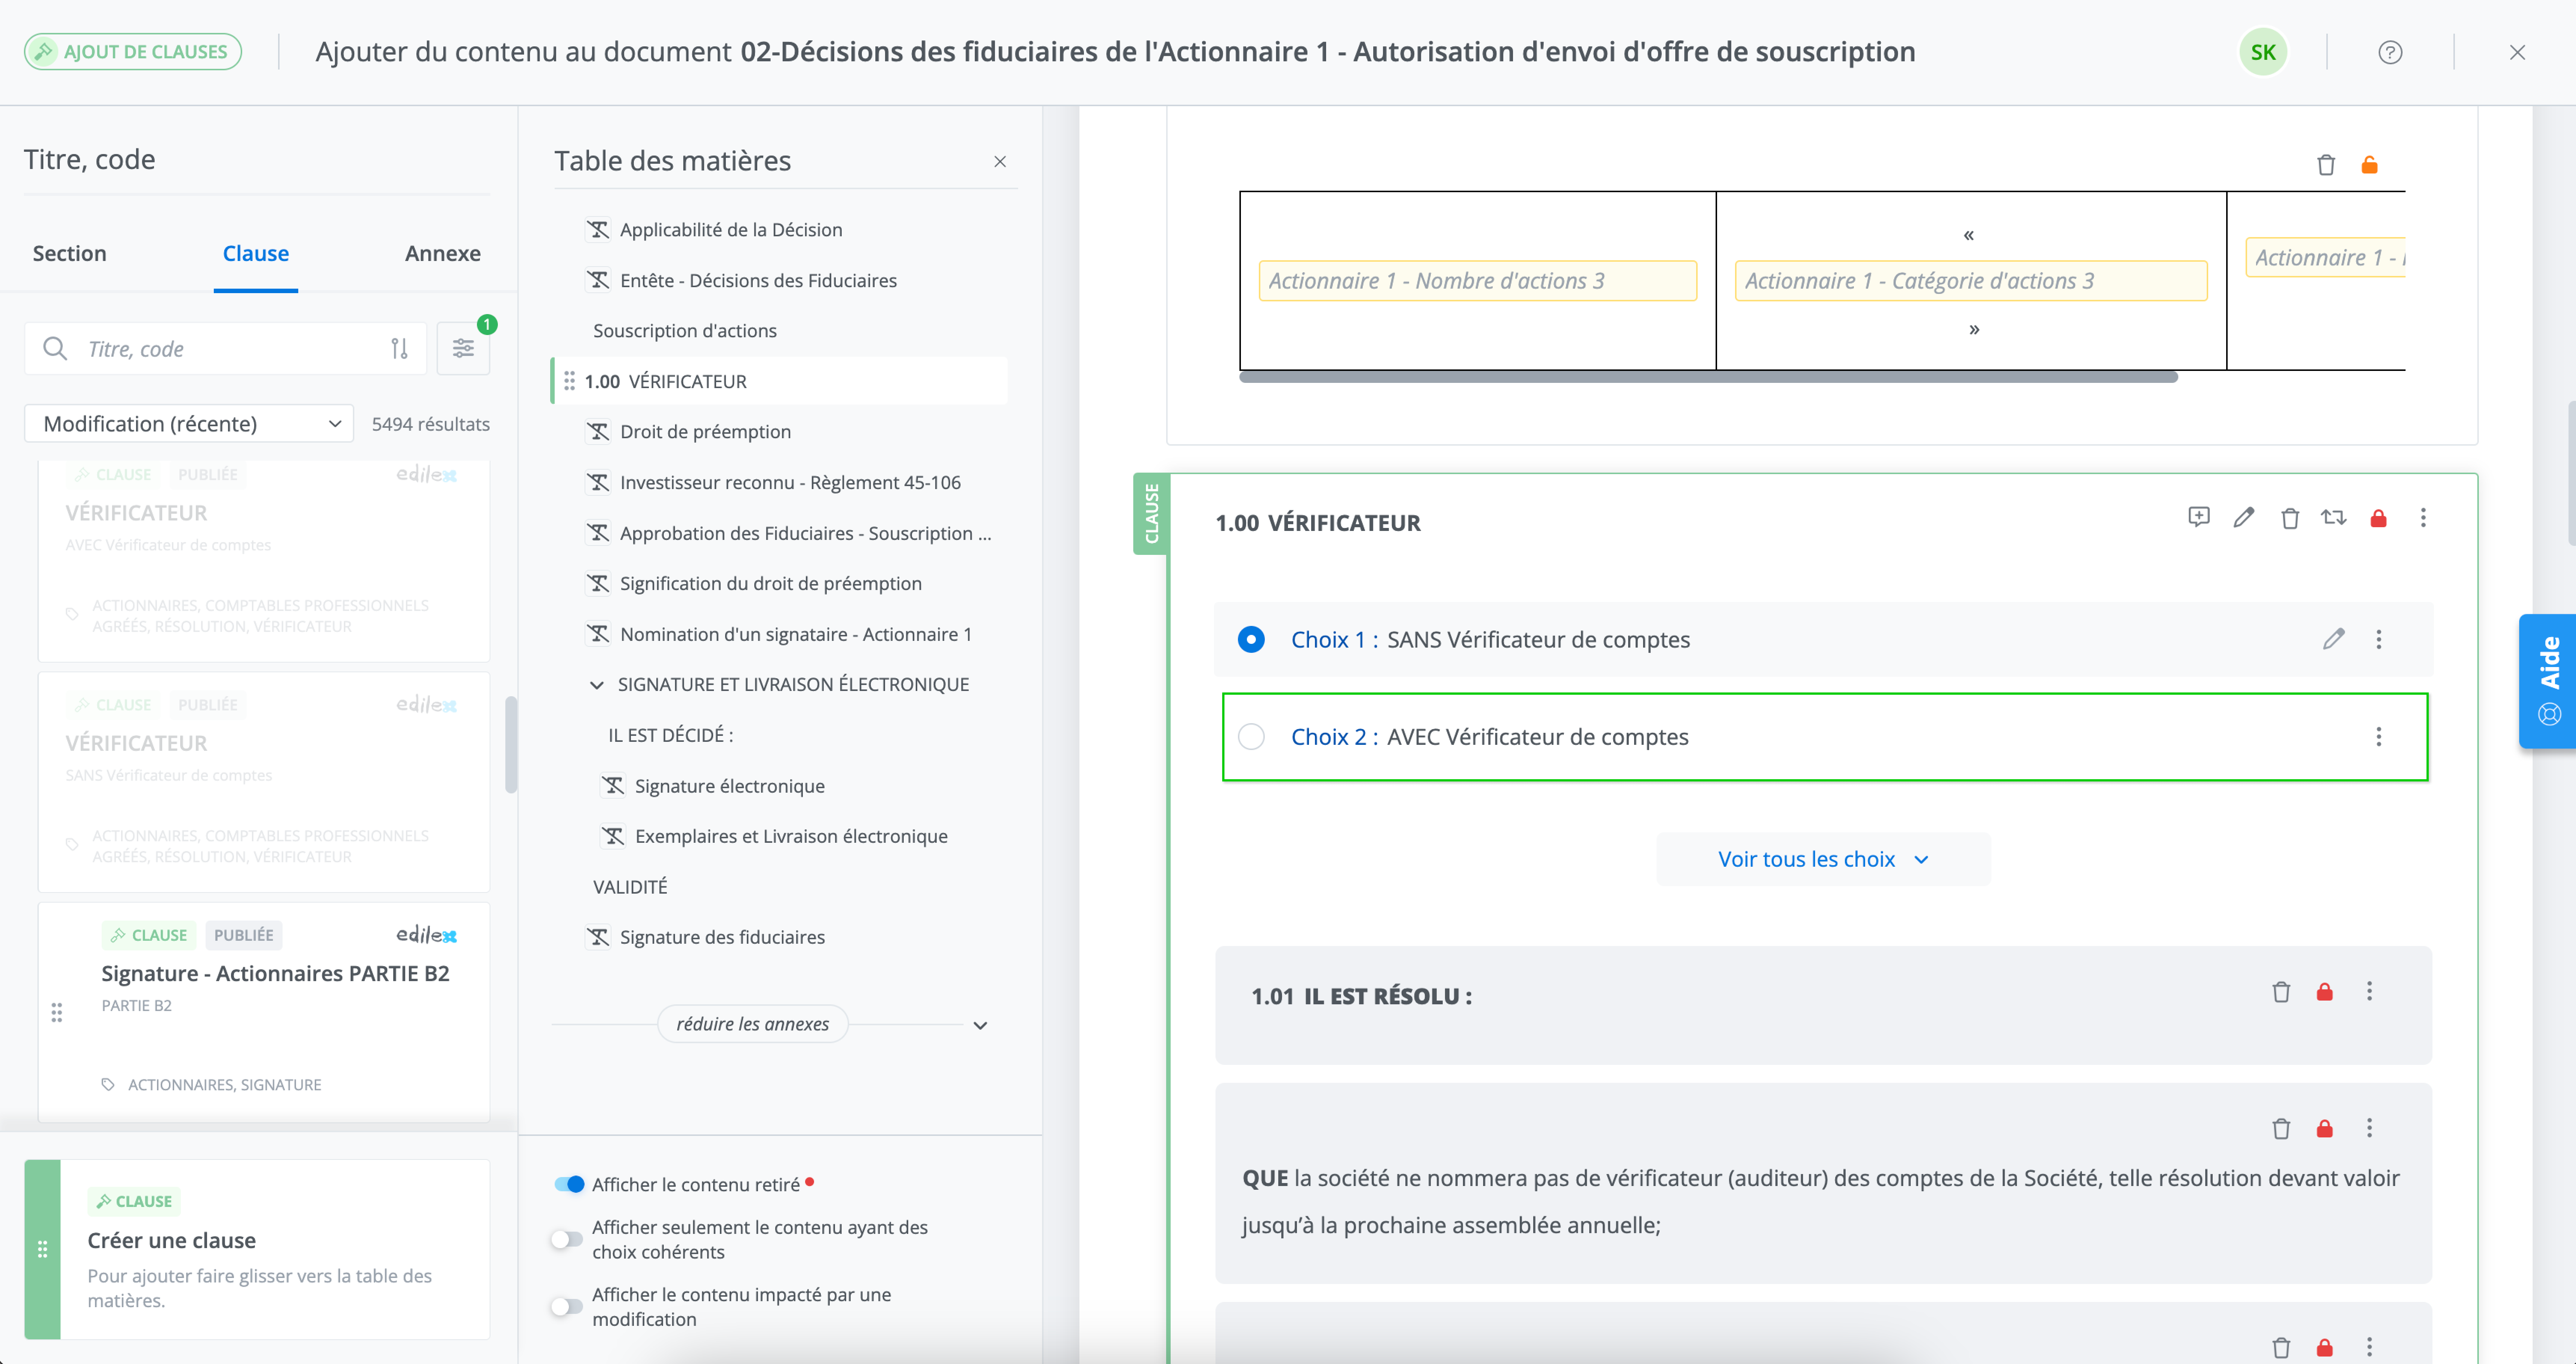2576x1364 pixels.
Task: Switch to the Annexe tab
Action: click(442, 254)
